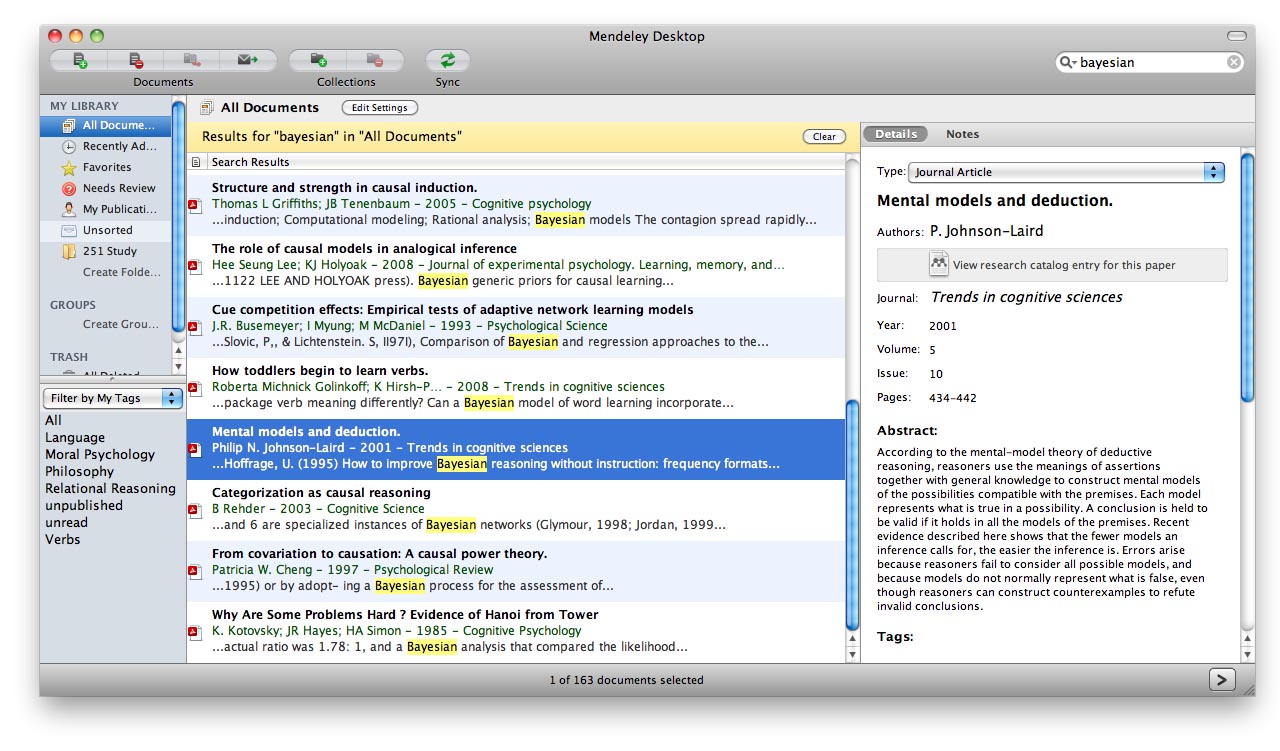The width and height of the screenshot is (1280, 751).
Task: Click the Create Collection folder icon
Action: pos(318,61)
